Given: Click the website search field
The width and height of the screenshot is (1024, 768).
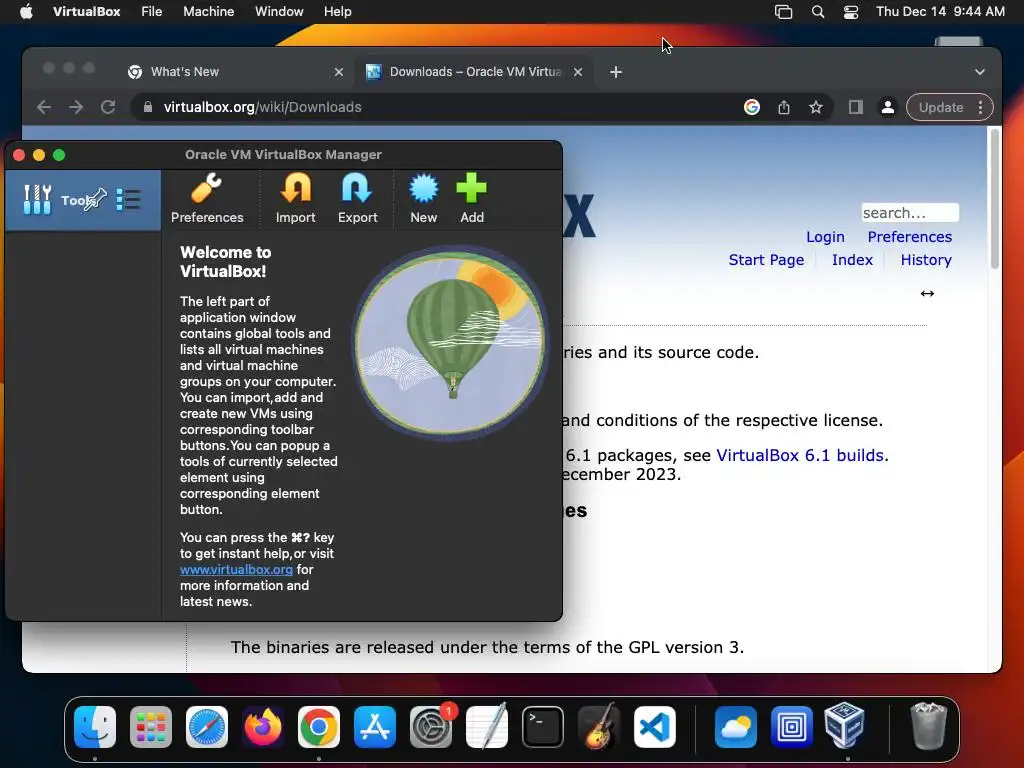Looking at the screenshot, I should coord(910,213).
